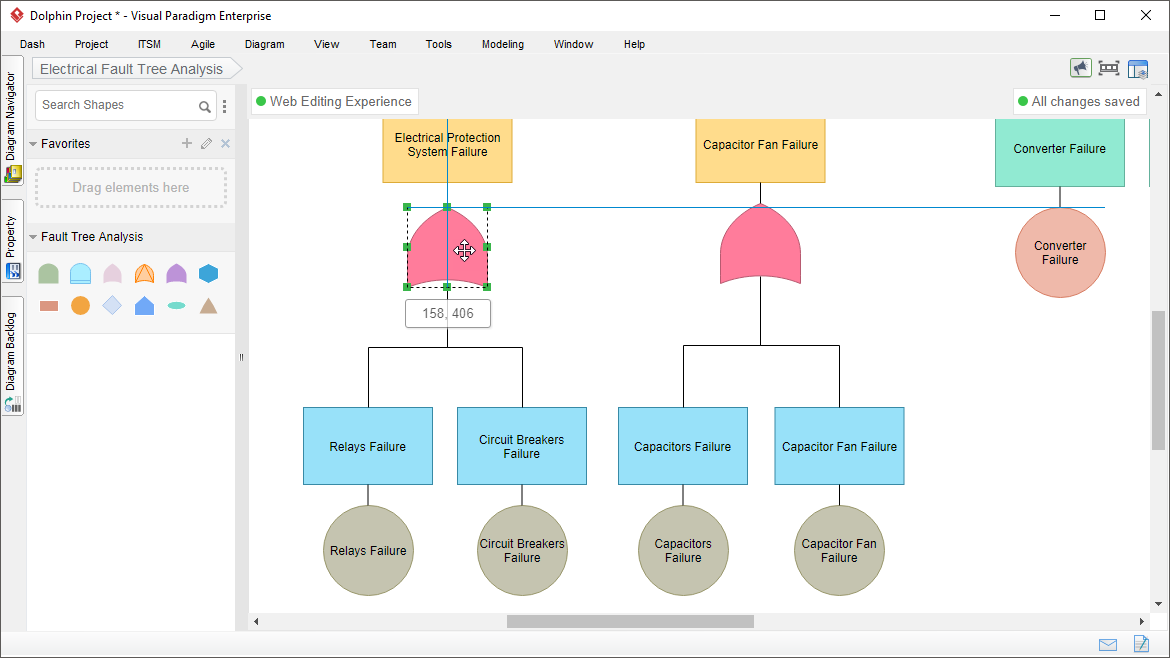This screenshot has height=658, width=1170.
Task: Select the blue hexagon shape in palette
Action: [x=208, y=274]
